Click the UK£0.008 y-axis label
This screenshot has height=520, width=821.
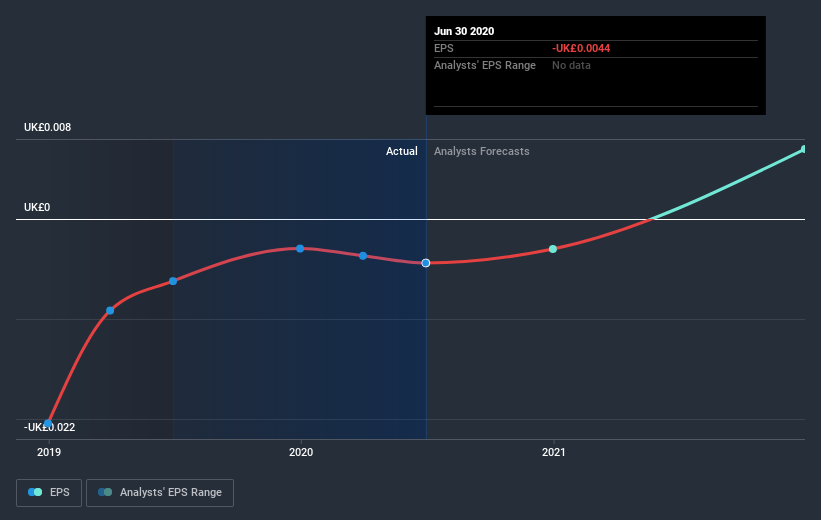tap(47, 127)
